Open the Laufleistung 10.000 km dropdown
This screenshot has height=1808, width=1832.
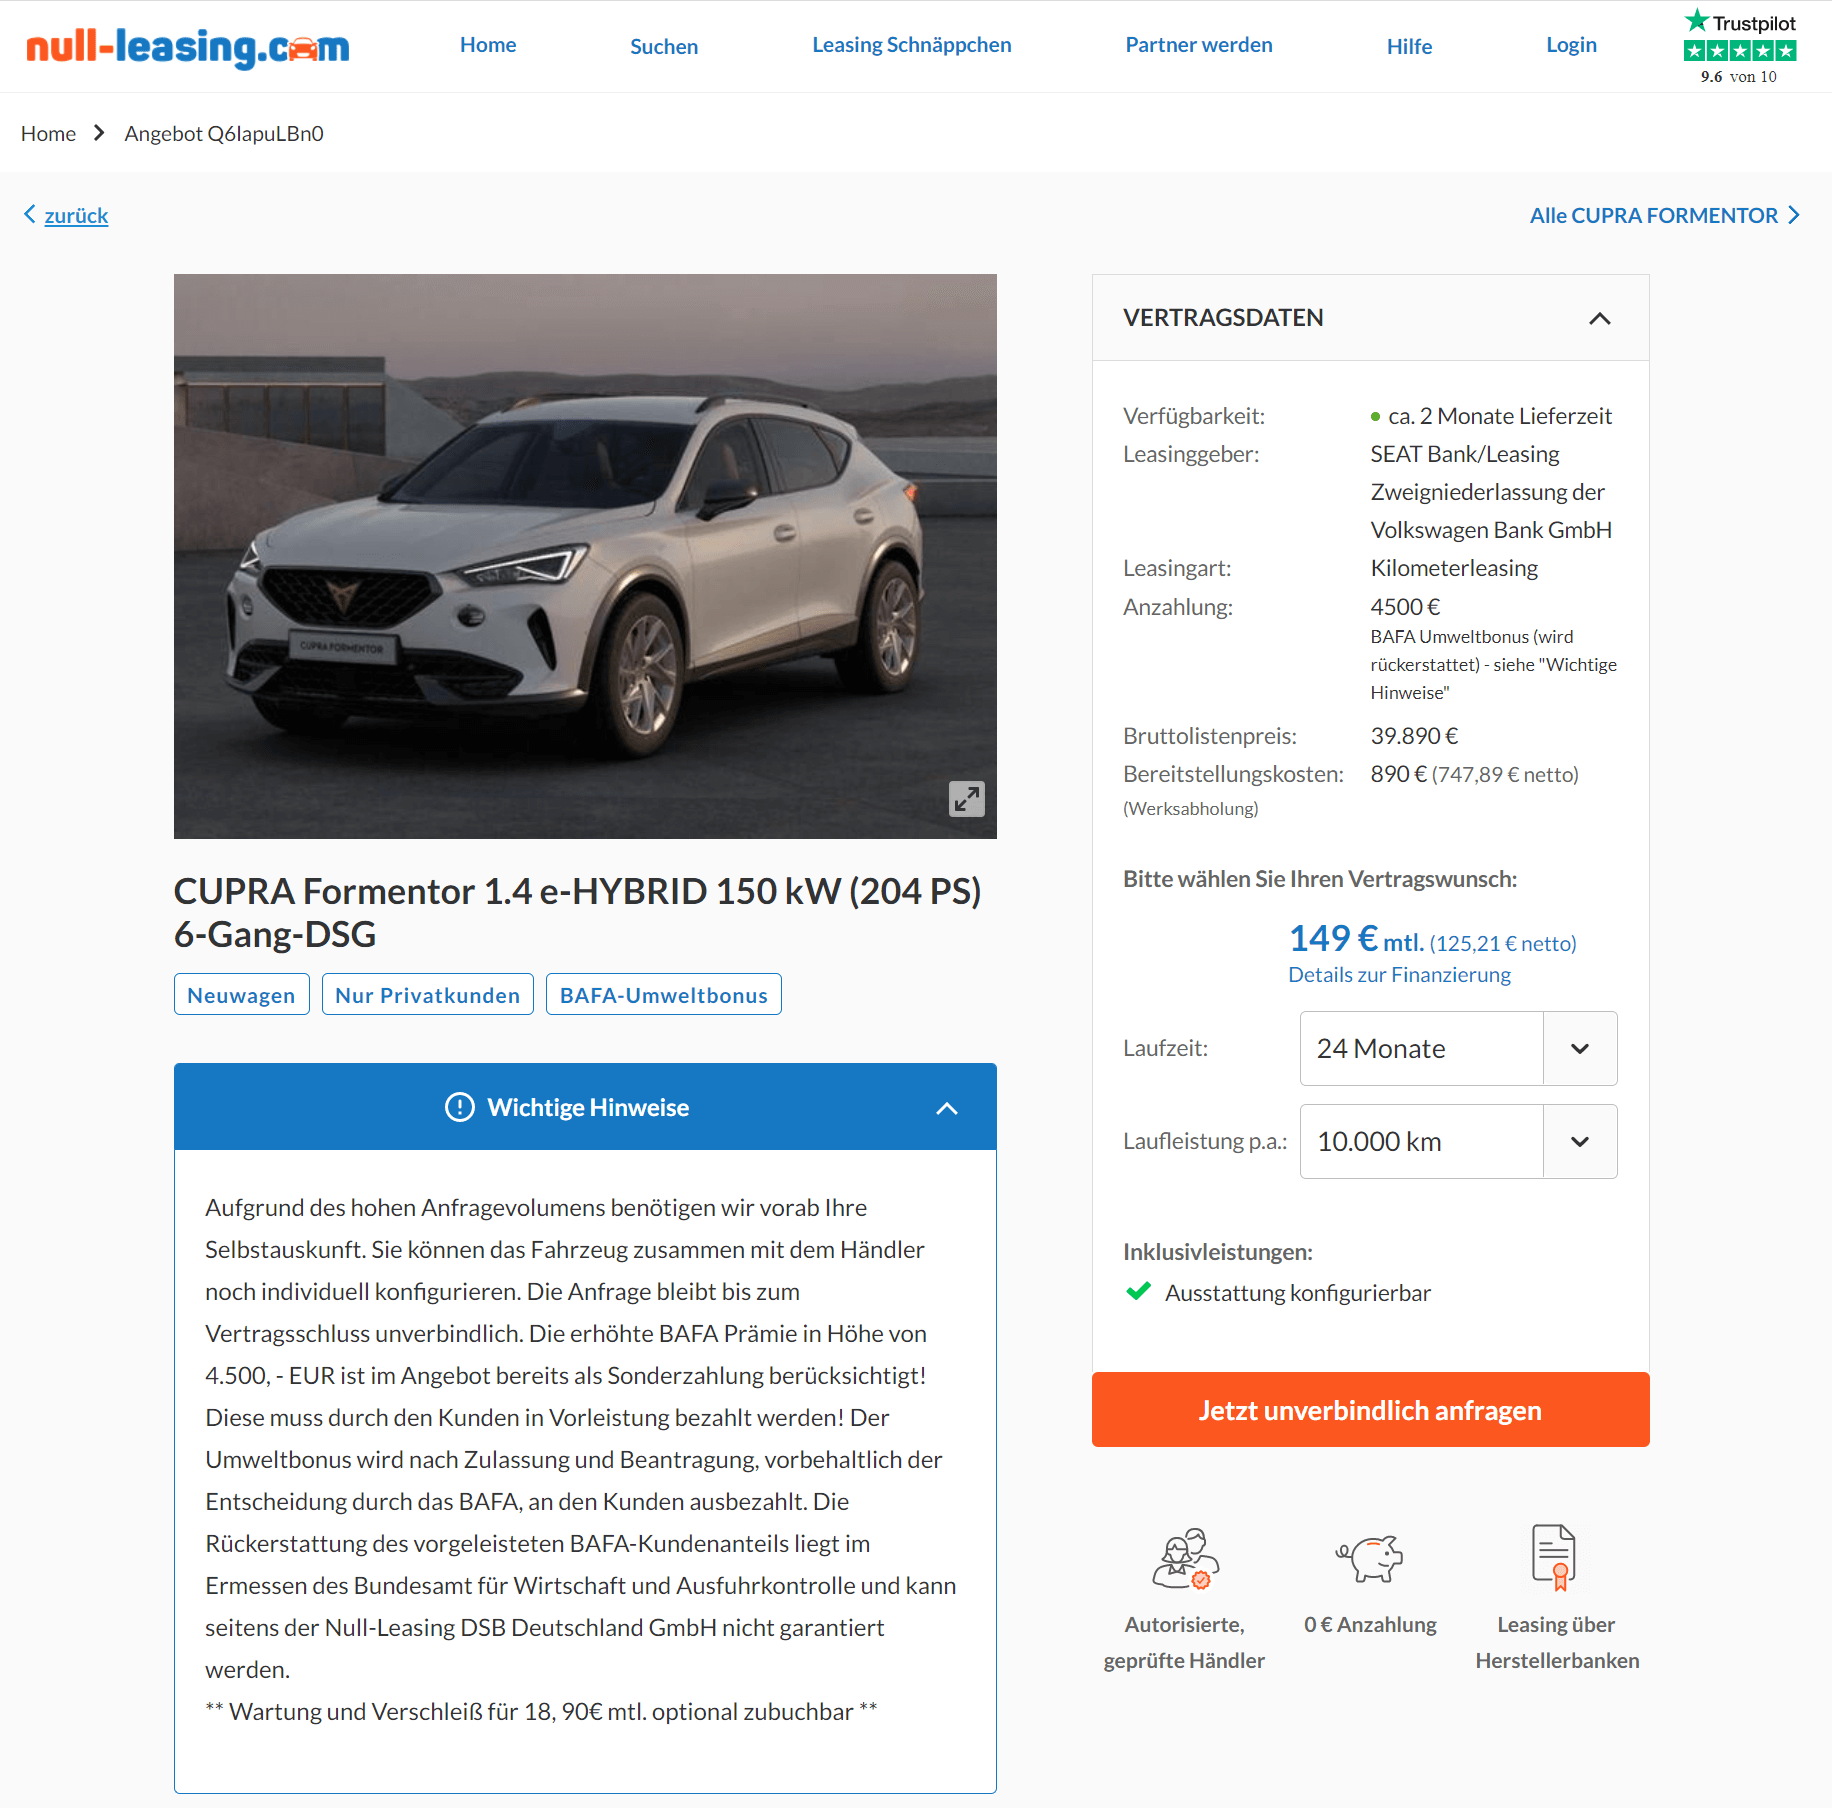(1458, 1141)
